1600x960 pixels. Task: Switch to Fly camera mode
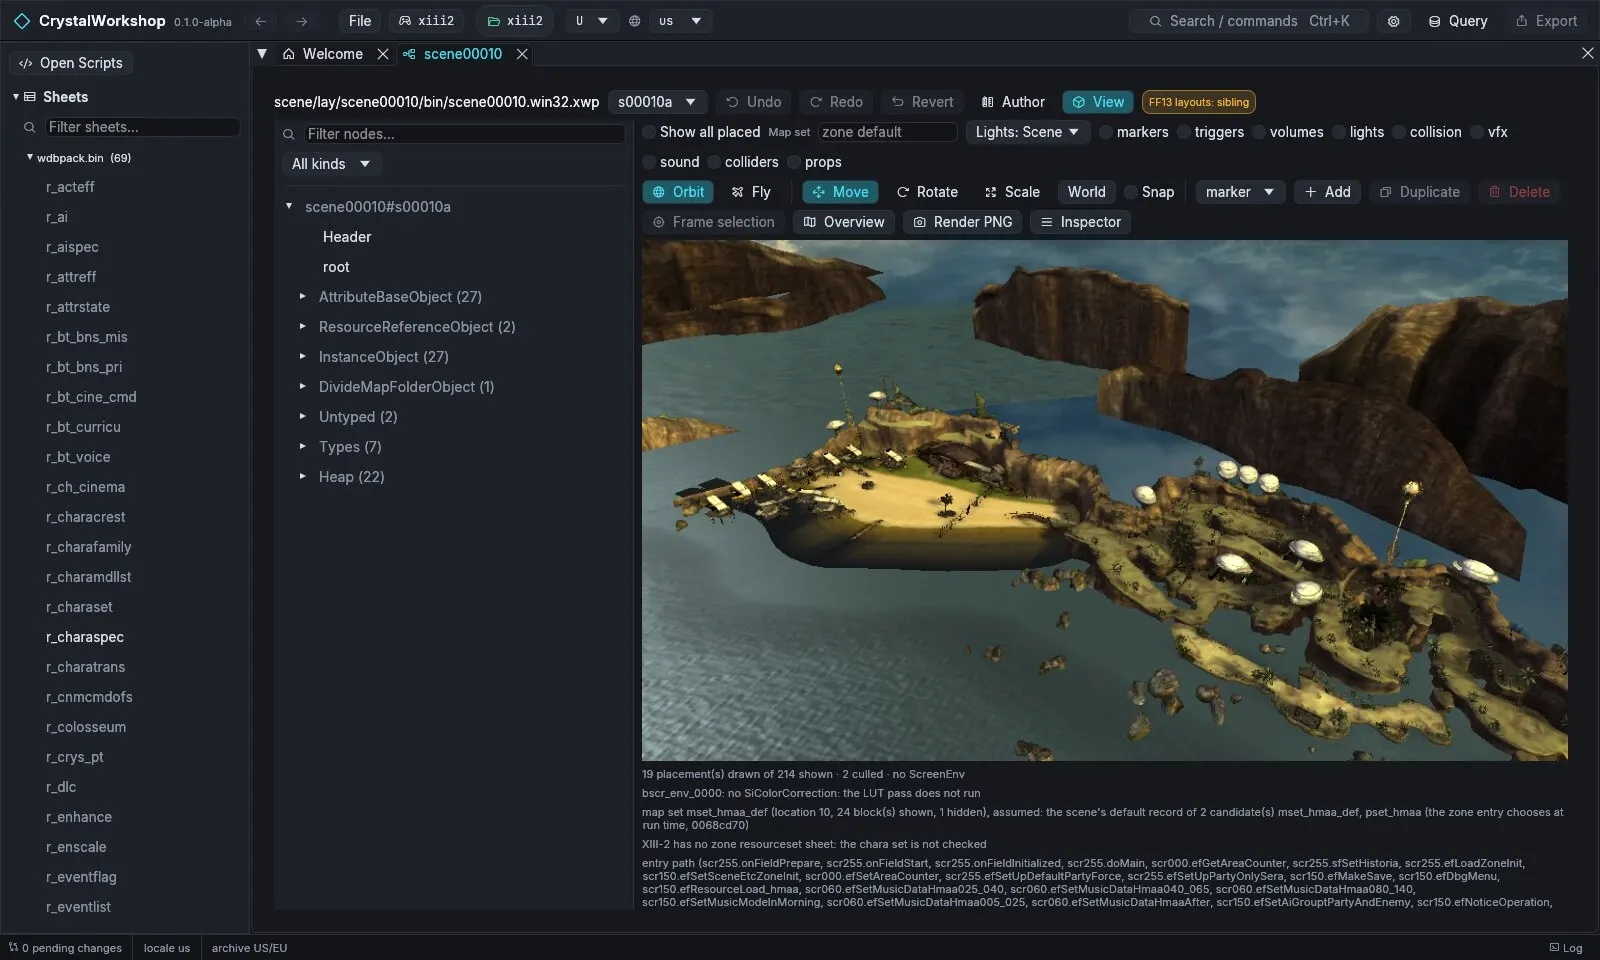(751, 192)
